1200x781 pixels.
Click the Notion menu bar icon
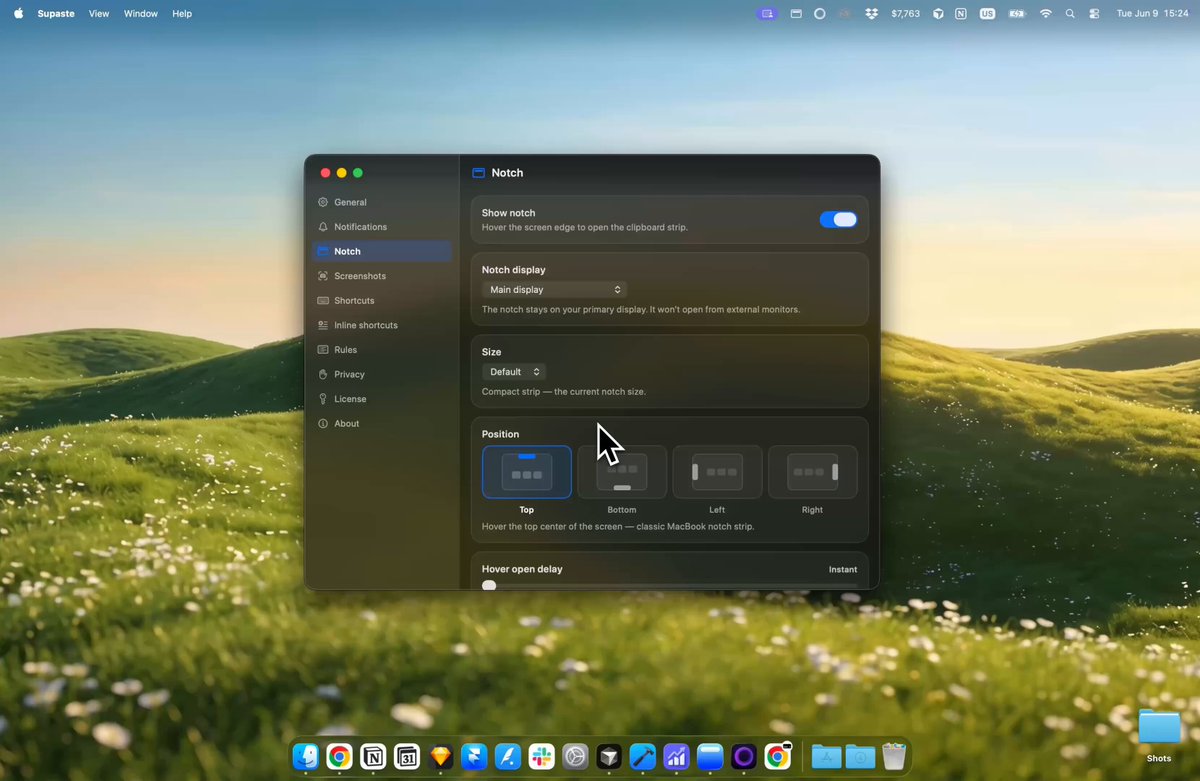click(x=961, y=14)
